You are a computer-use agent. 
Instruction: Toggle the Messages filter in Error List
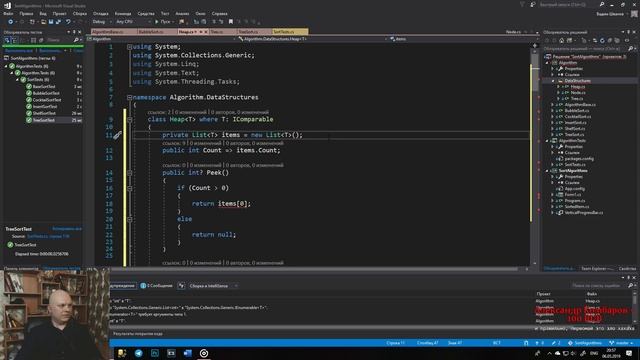tap(156, 286)
